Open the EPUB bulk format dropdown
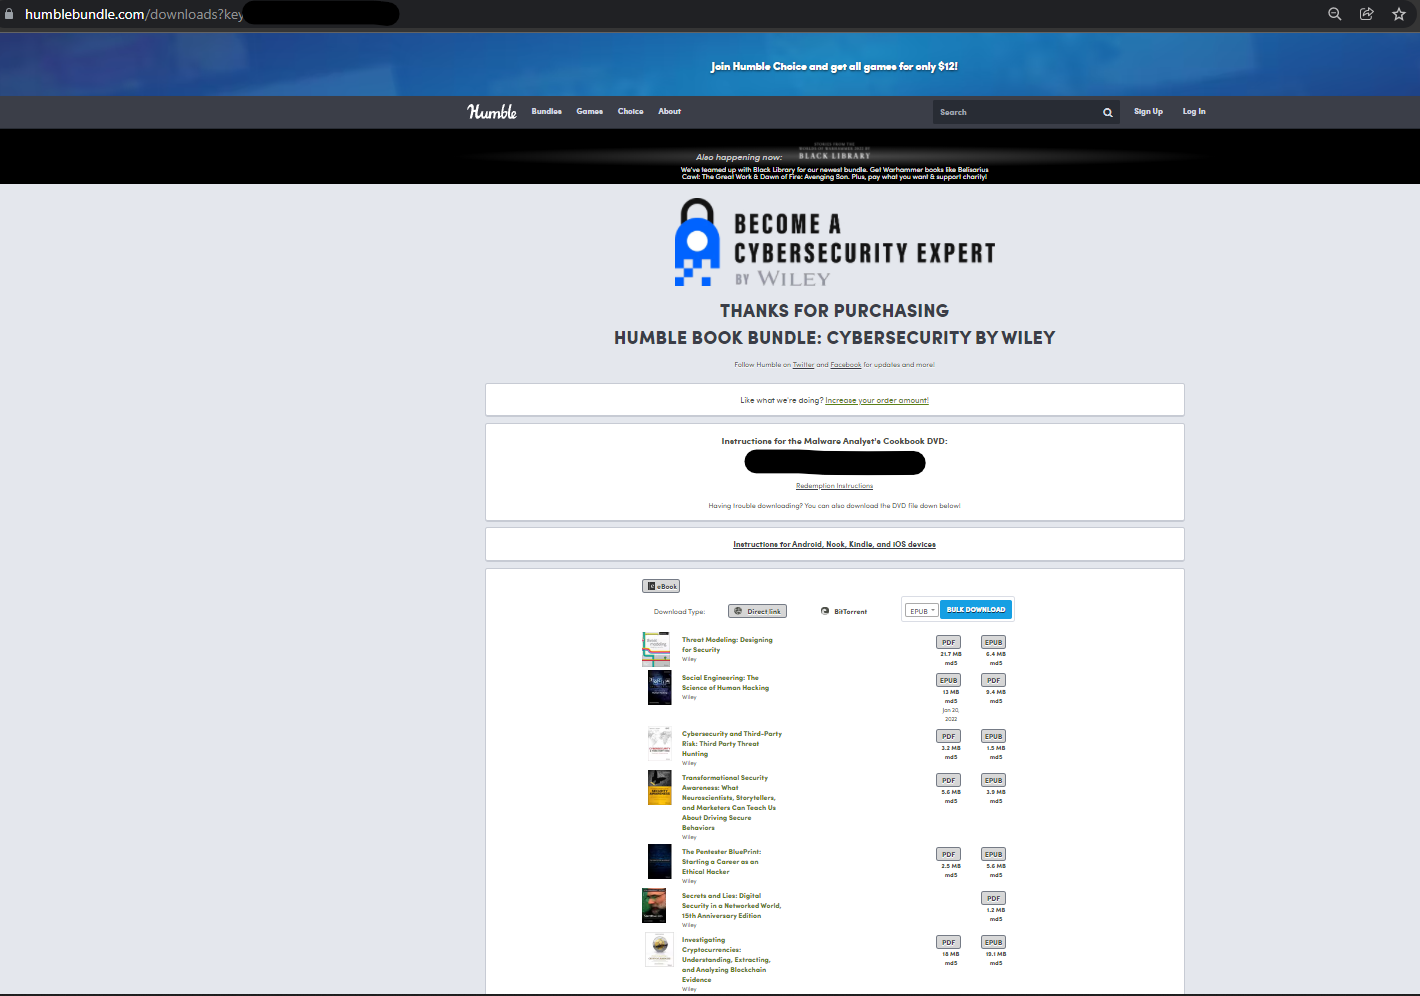This screenshot has height=996, width=1420. (921, 610)
